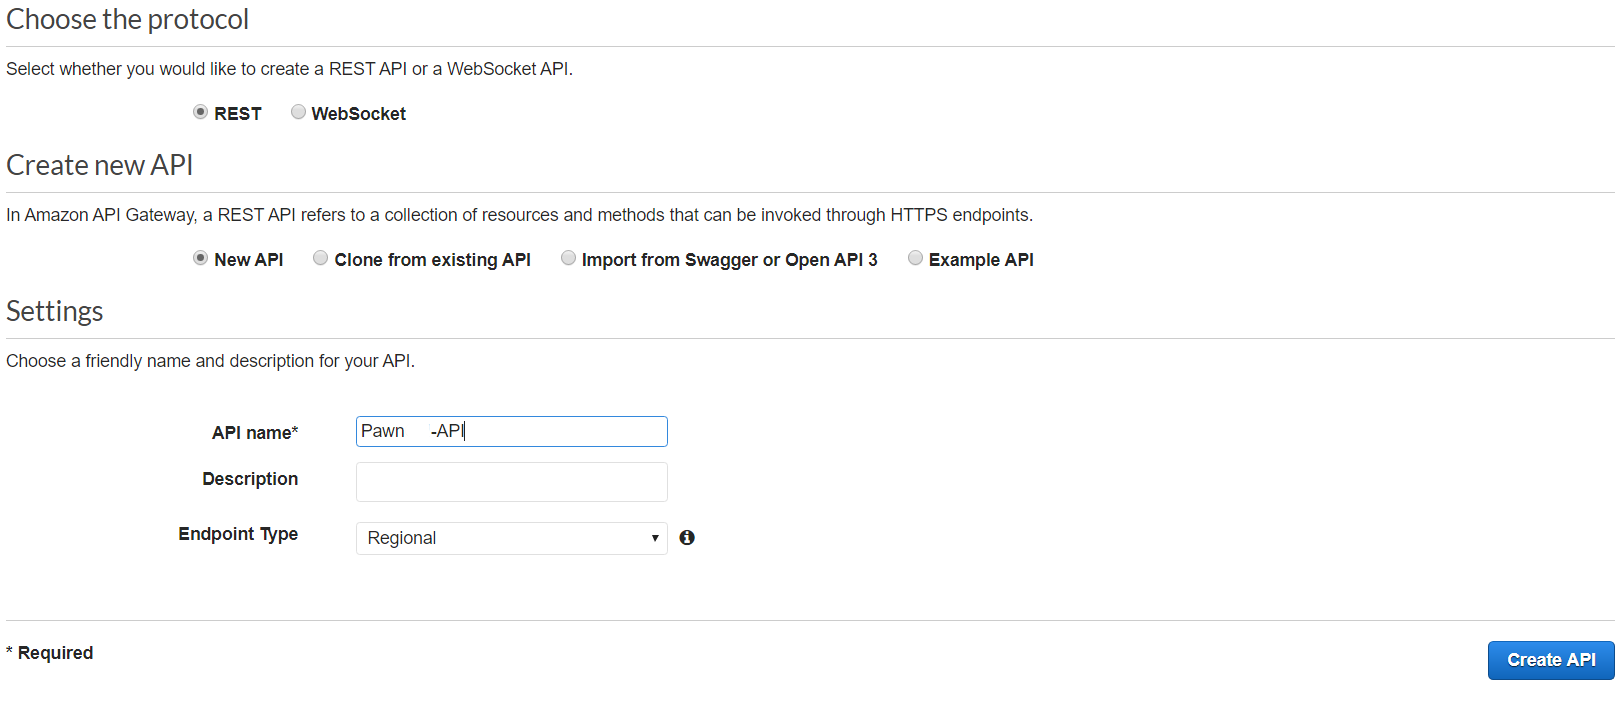Select the WebSocket protocol radio button

tap(298, 112)
